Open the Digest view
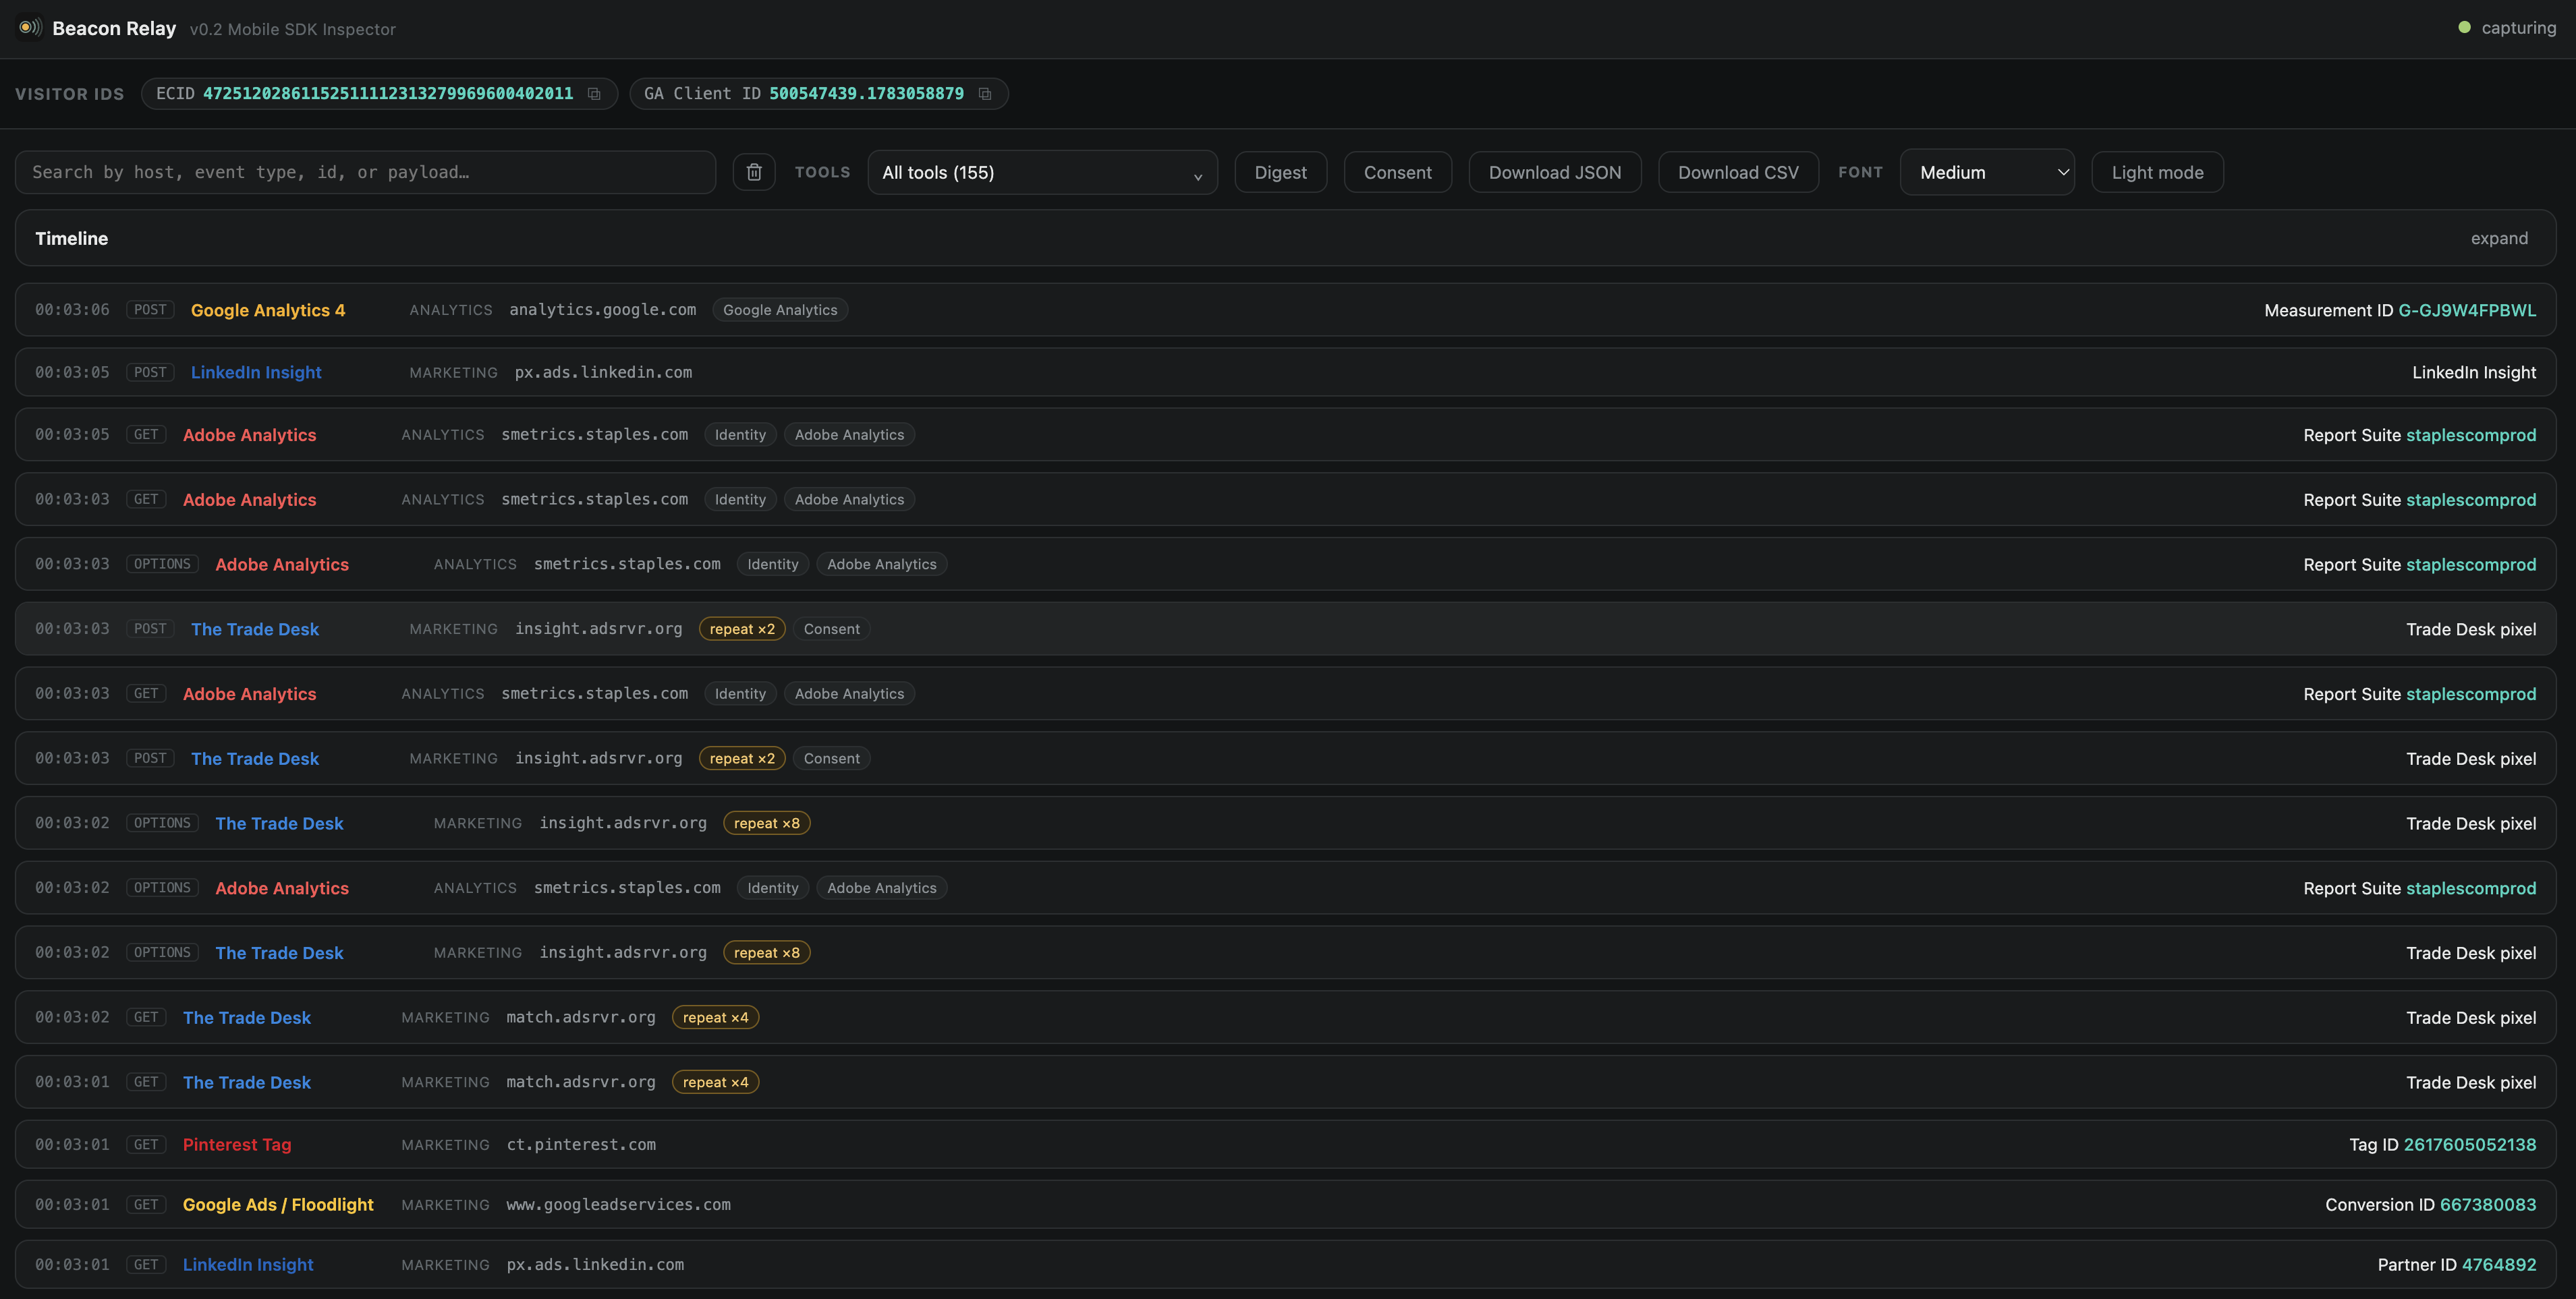This screenshot has height=1299, width=2576. pyautogui.click(x=1280, y=172)
